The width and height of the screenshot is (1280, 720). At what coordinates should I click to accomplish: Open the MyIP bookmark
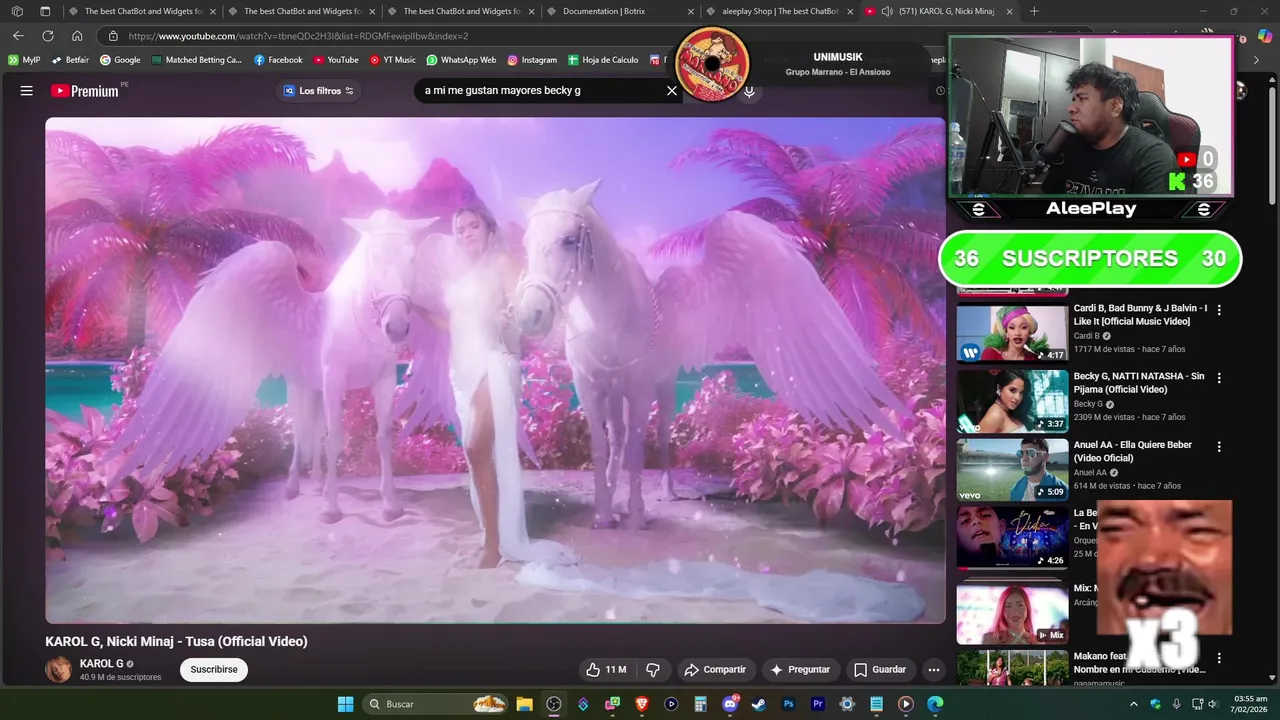[24, 60]
